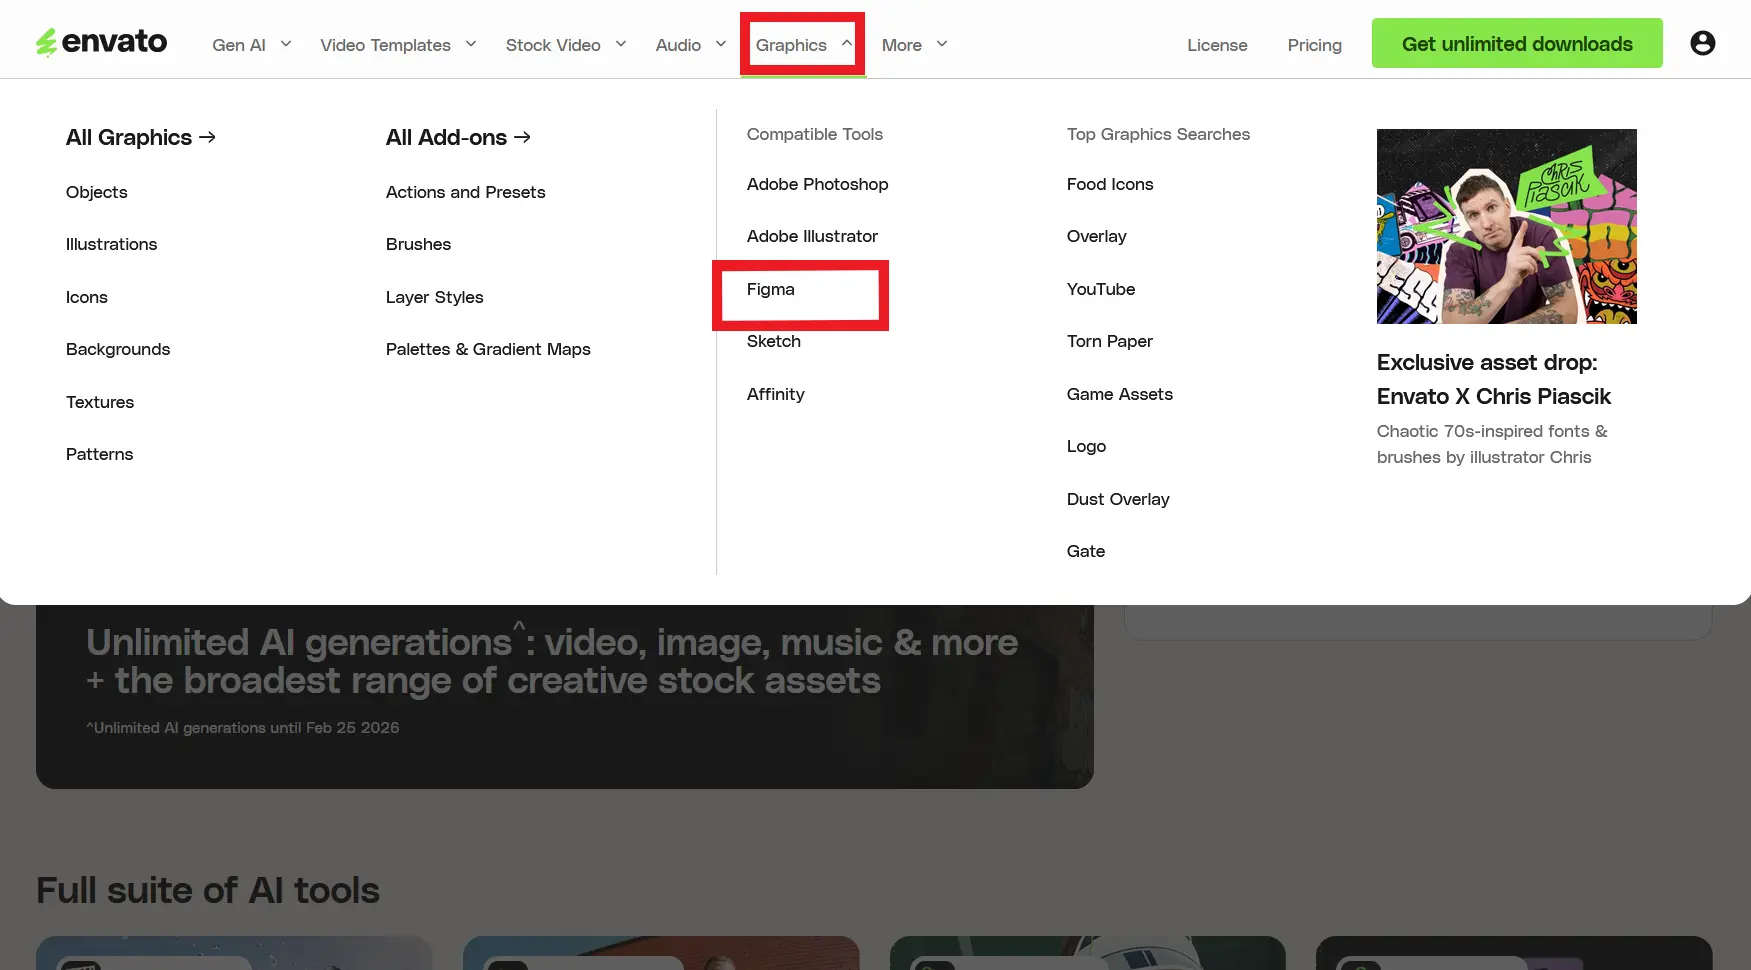Browse Brushes add-ons
This screenshot has width=1751, height=970.
click(418, 244)
